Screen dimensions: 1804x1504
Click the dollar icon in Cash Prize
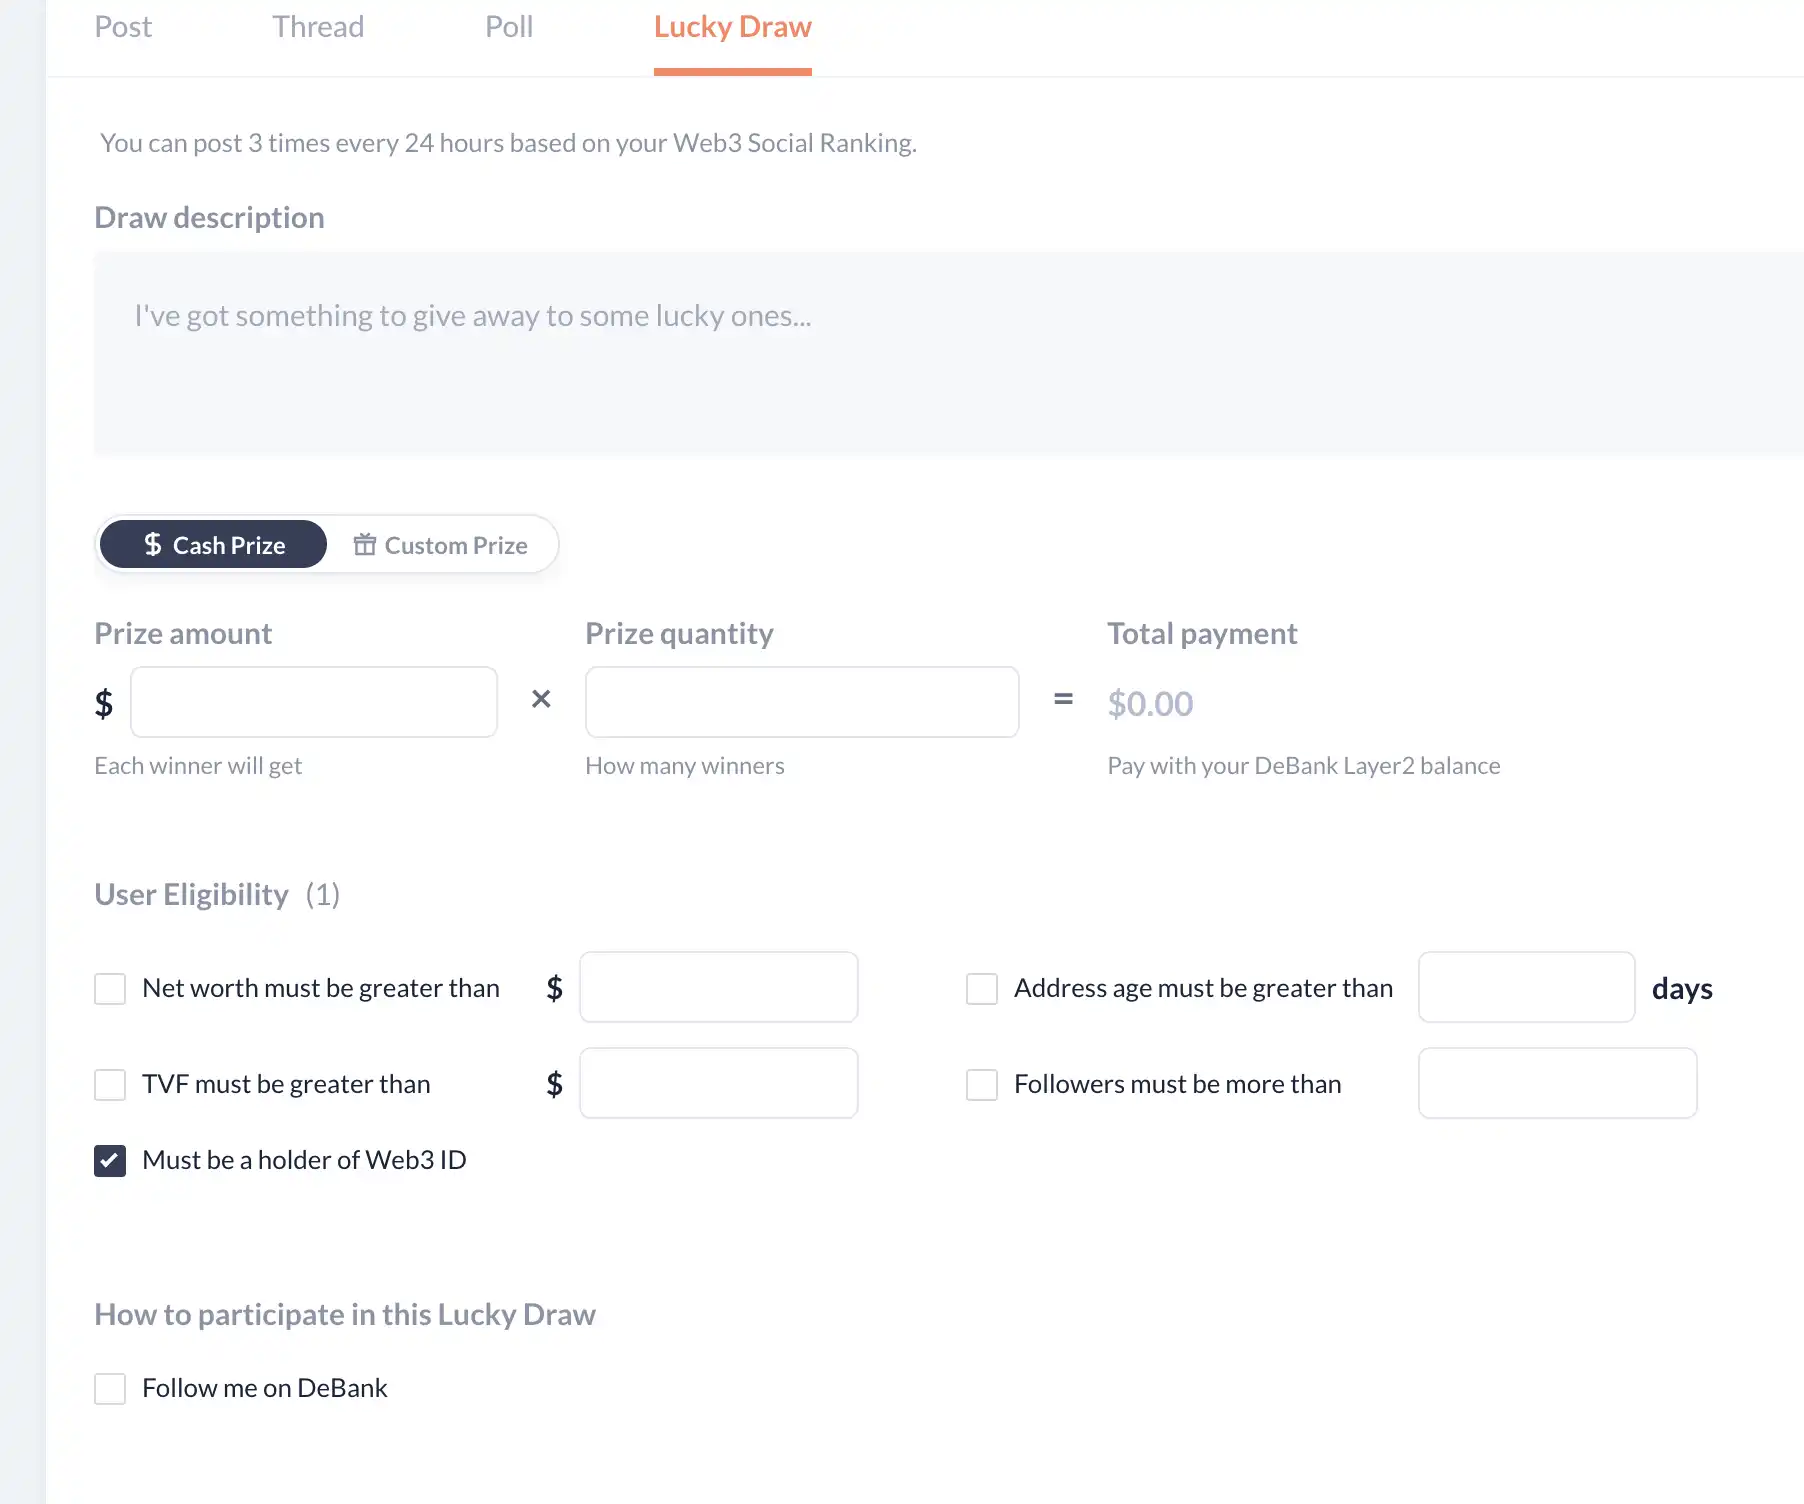pos(152,544)
